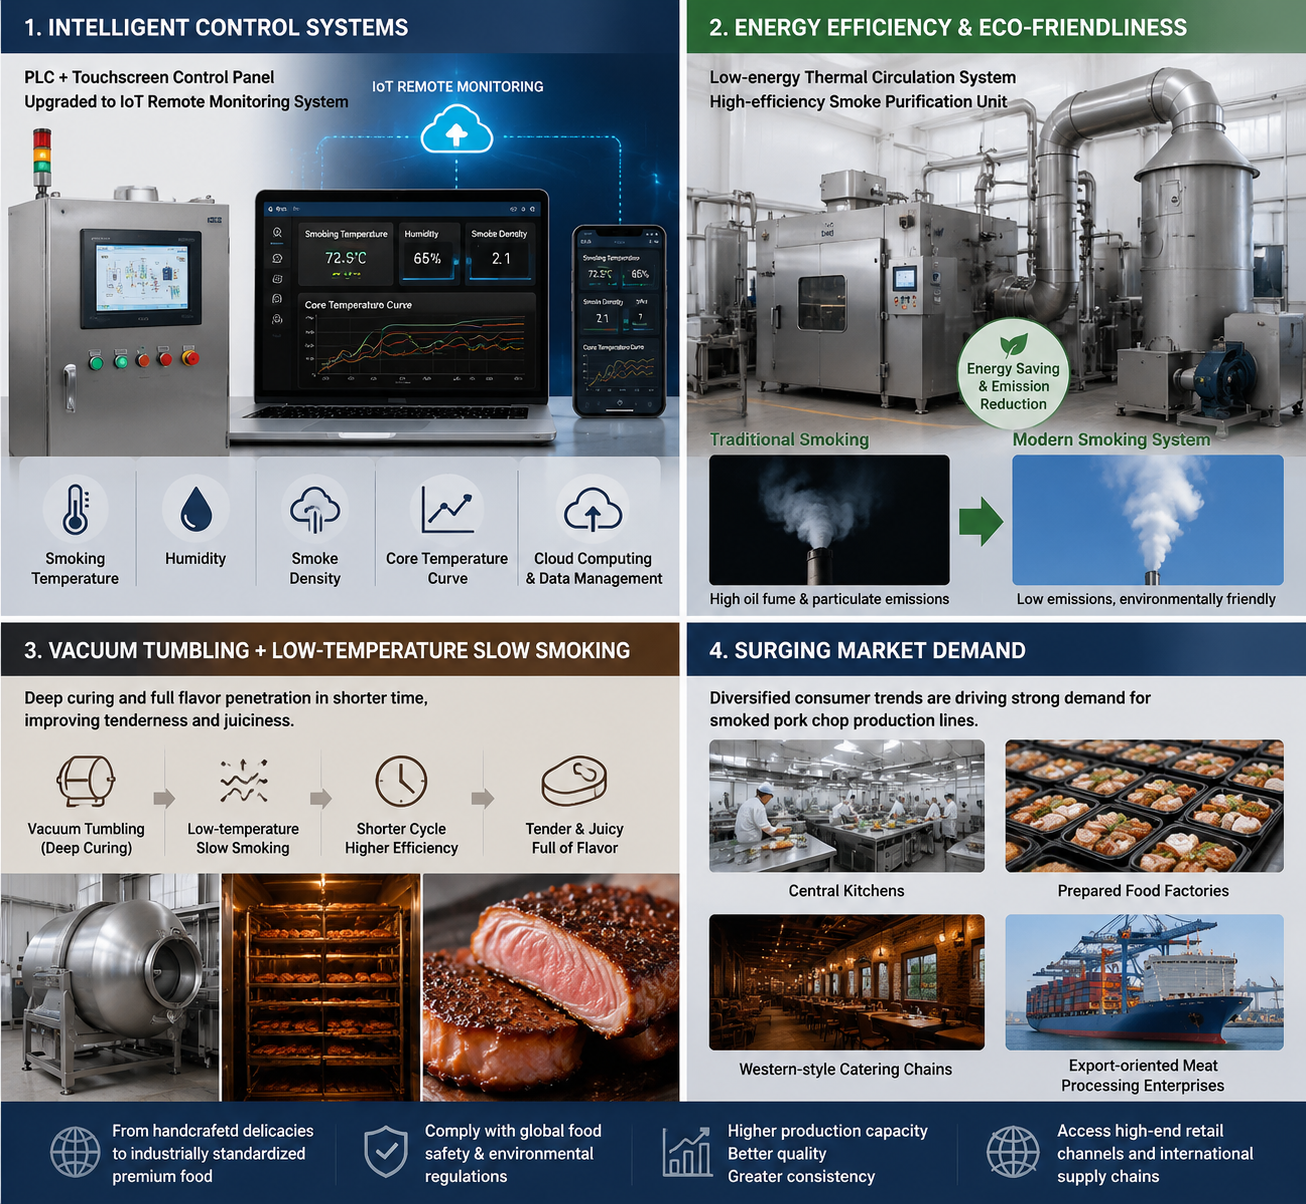Click the shield checkmark compliance icon
This screenshot has width=1306, height=1204.
(x=385, y=1152)
